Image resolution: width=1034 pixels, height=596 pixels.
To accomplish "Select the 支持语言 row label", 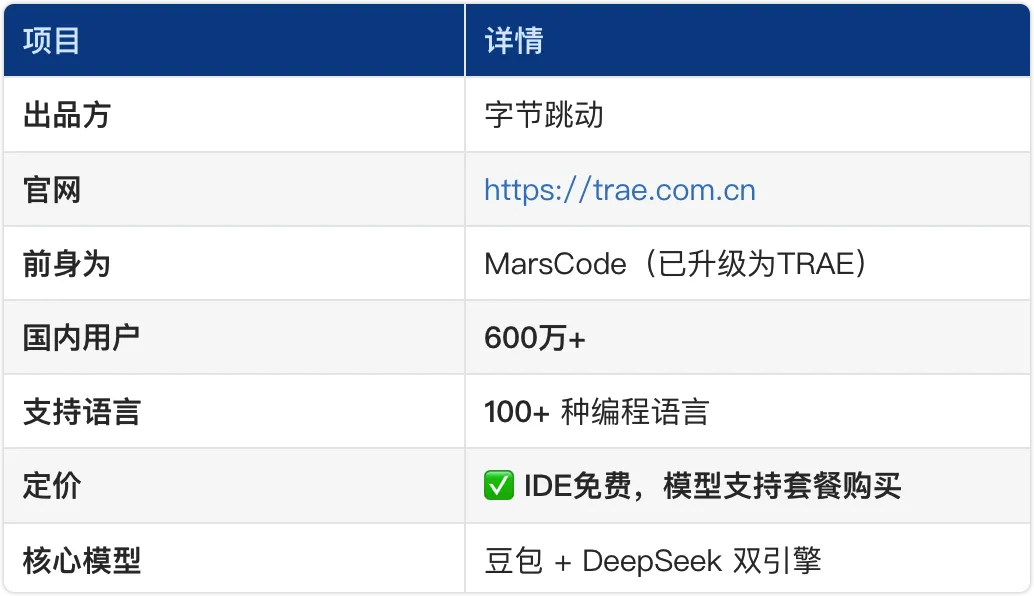I will point(81,412).
